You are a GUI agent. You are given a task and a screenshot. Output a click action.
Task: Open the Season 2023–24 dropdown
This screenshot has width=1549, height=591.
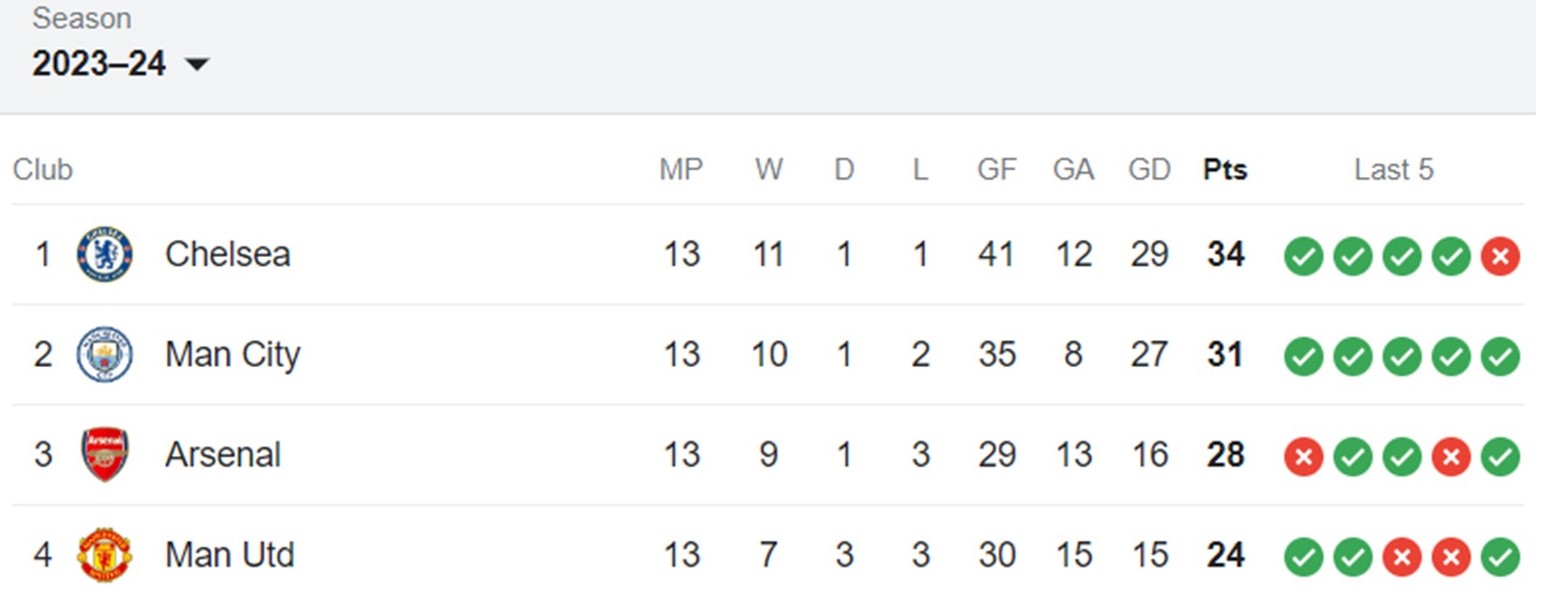tap(121, 64)
